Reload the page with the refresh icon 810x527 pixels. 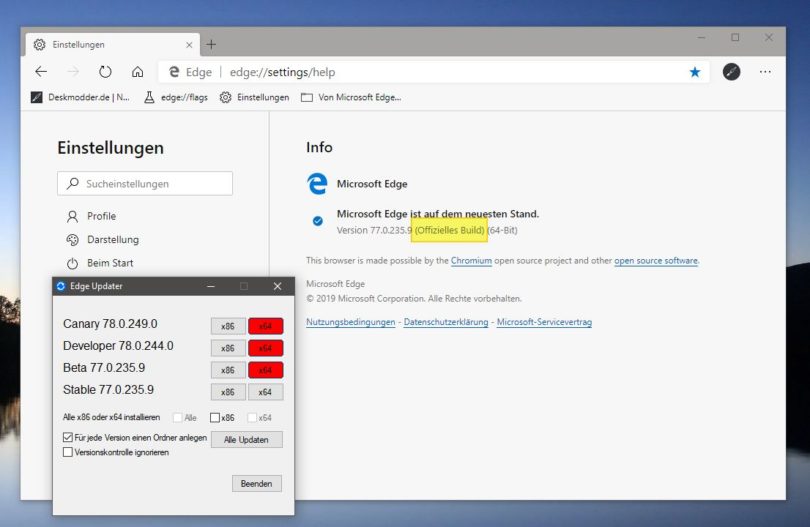(x=105, y=72)
